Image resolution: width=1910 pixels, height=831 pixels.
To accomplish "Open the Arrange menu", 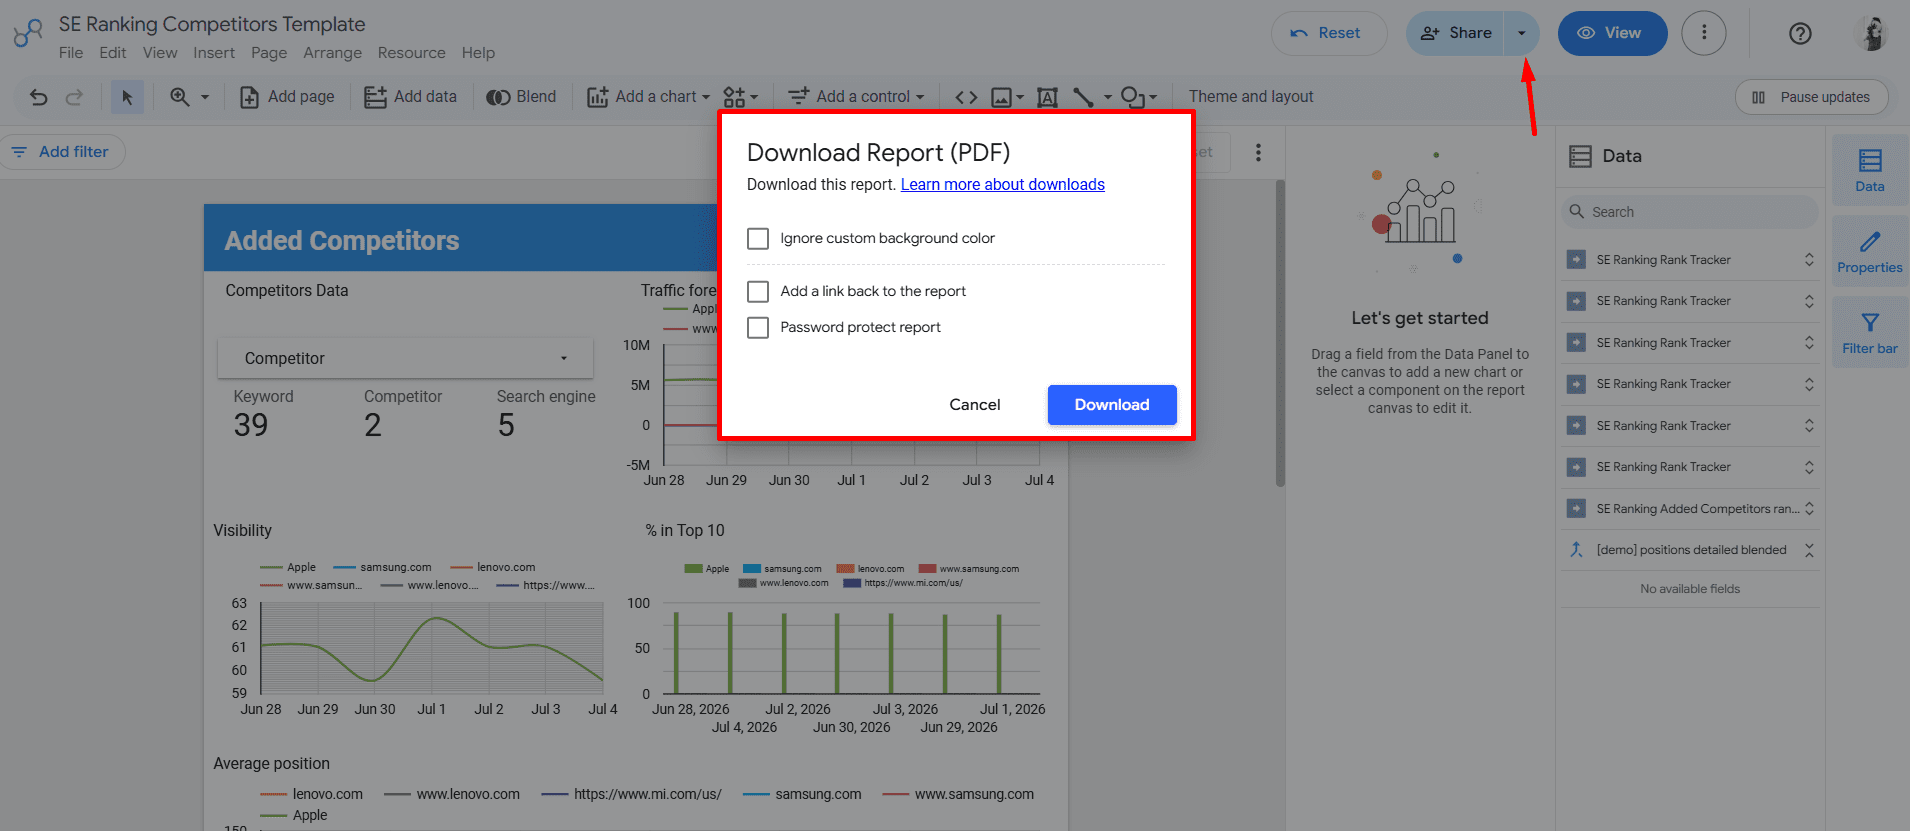I will [333, 53].
